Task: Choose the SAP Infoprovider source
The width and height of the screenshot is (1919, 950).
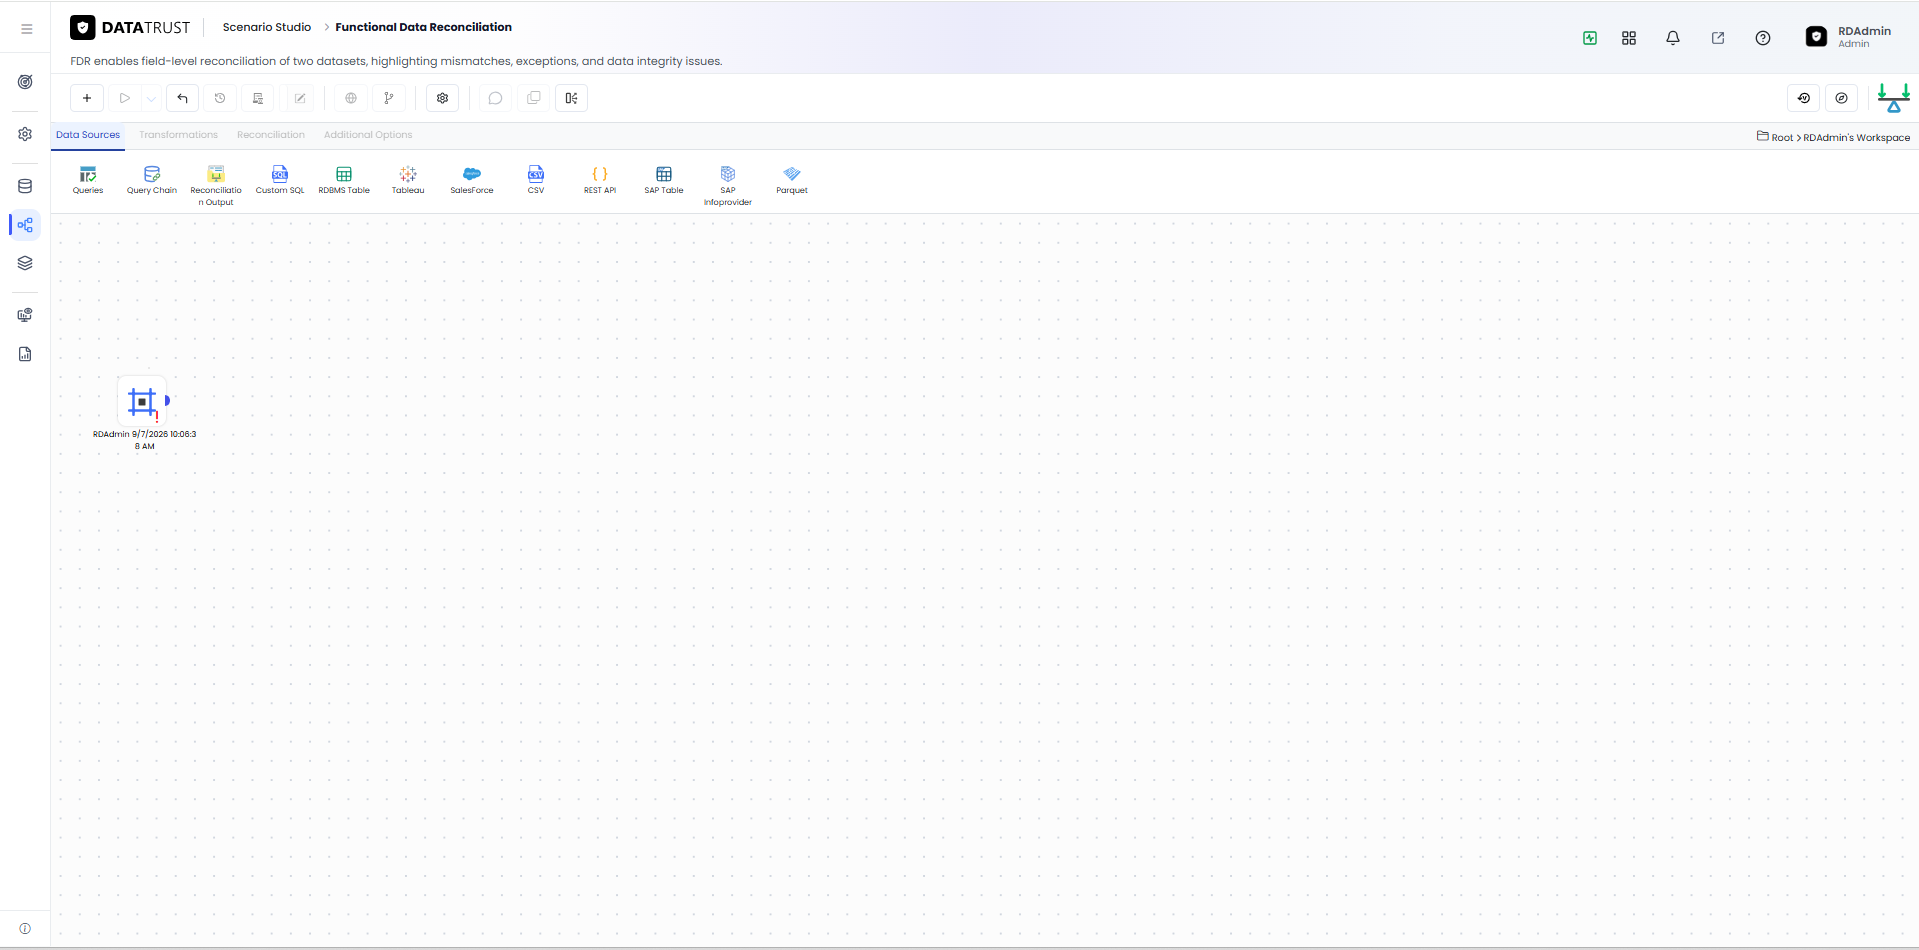Action: (x=728, y=186)
